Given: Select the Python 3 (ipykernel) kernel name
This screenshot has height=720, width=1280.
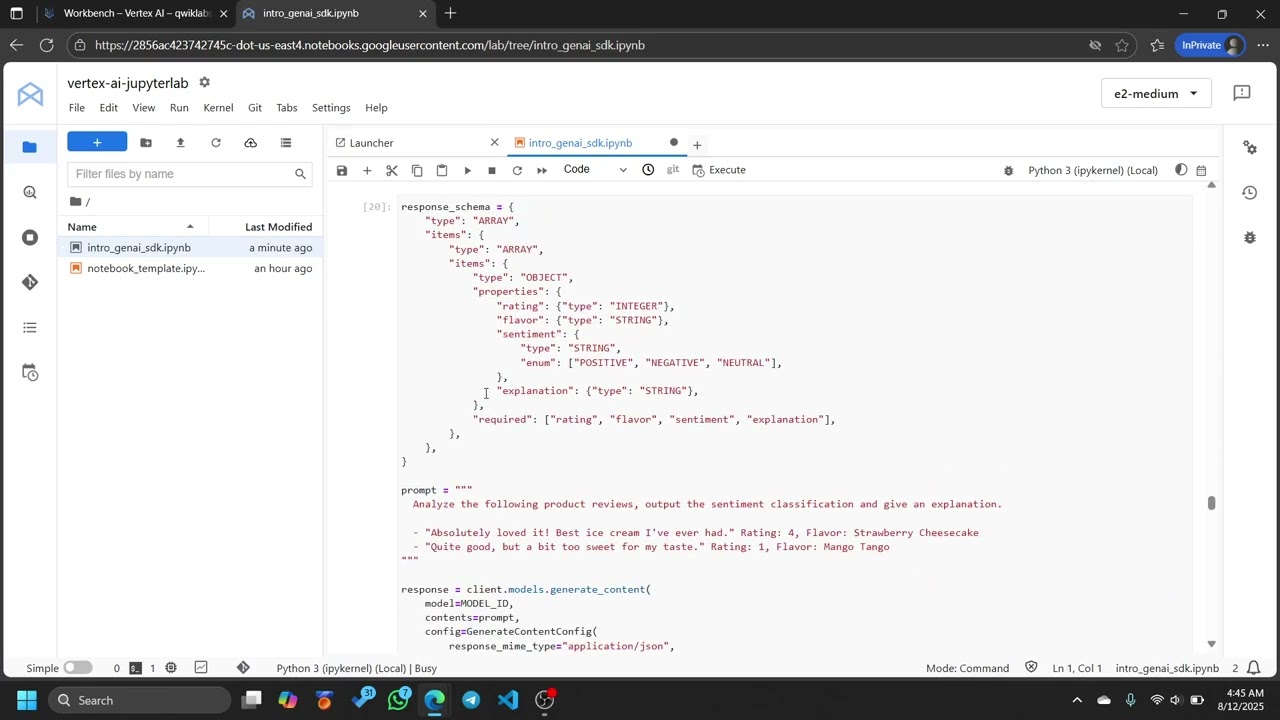Looking at the screenshot, I should (x=1093, y=170).
